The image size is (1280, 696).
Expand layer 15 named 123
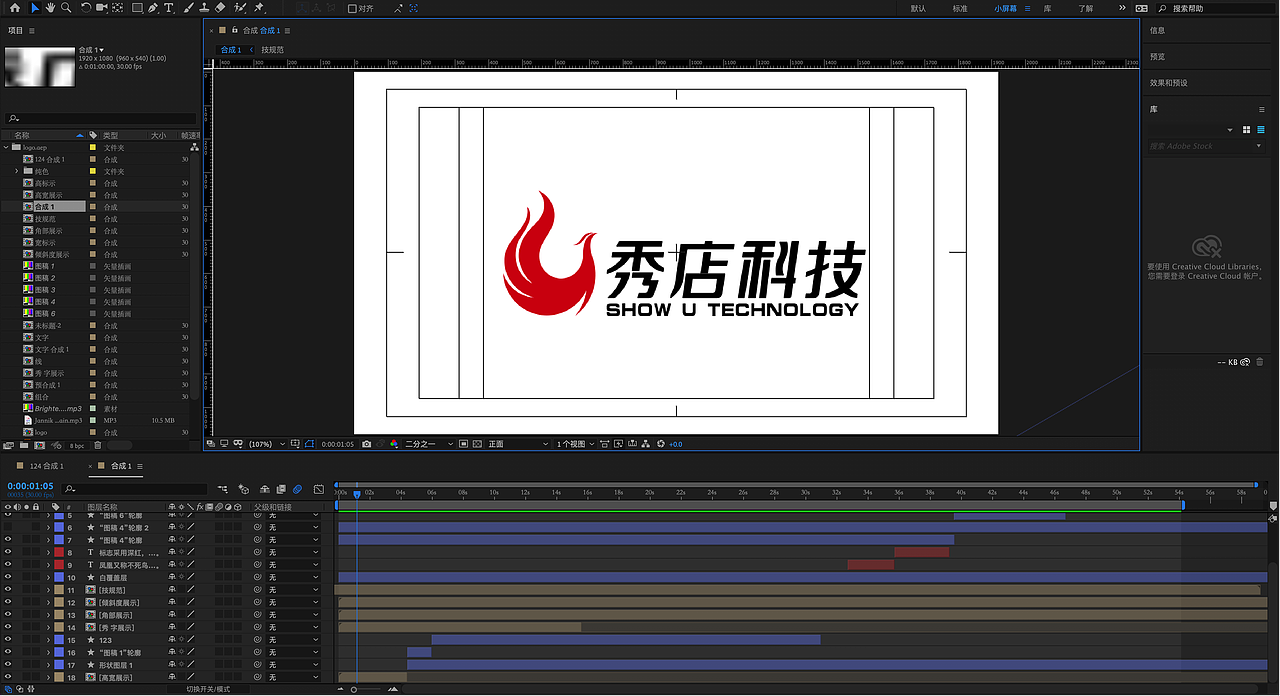(46, 638)
